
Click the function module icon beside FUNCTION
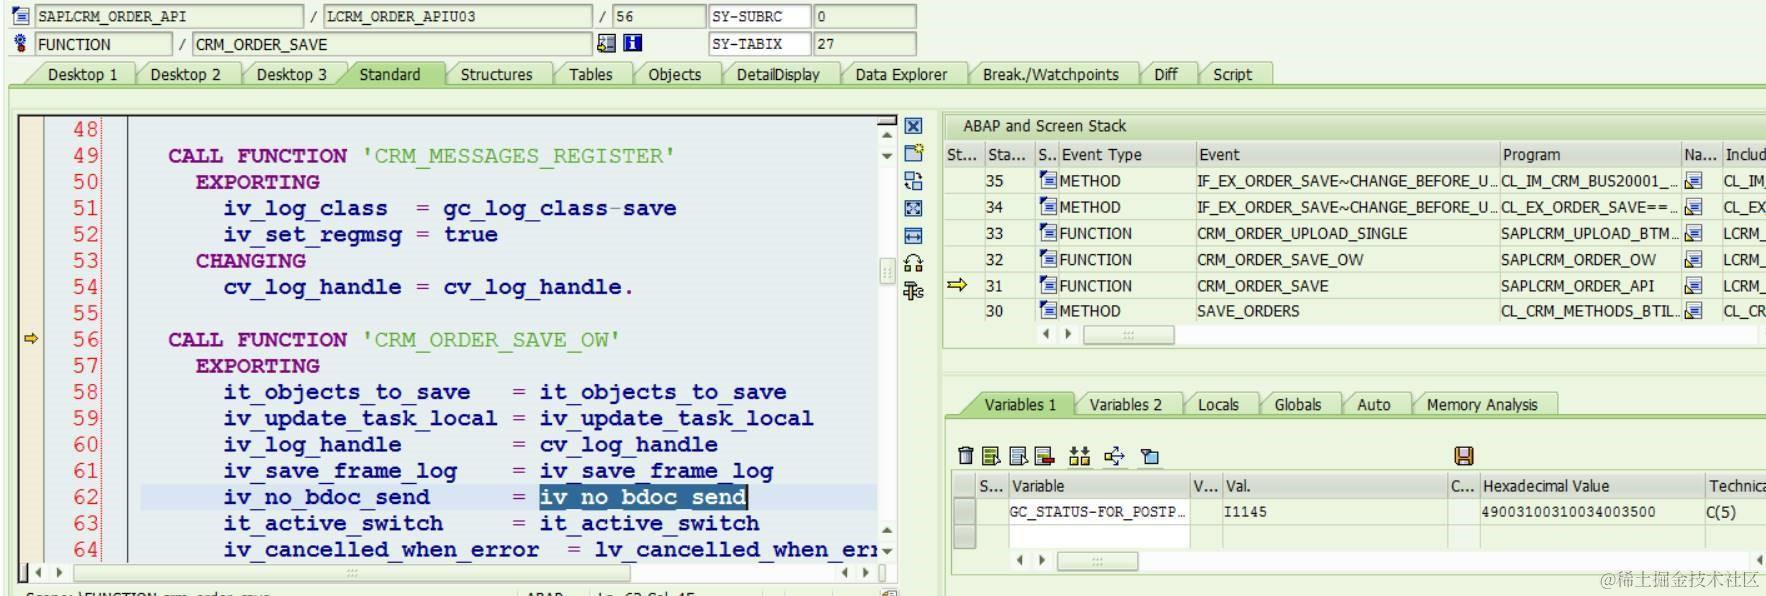pos(20,43)
